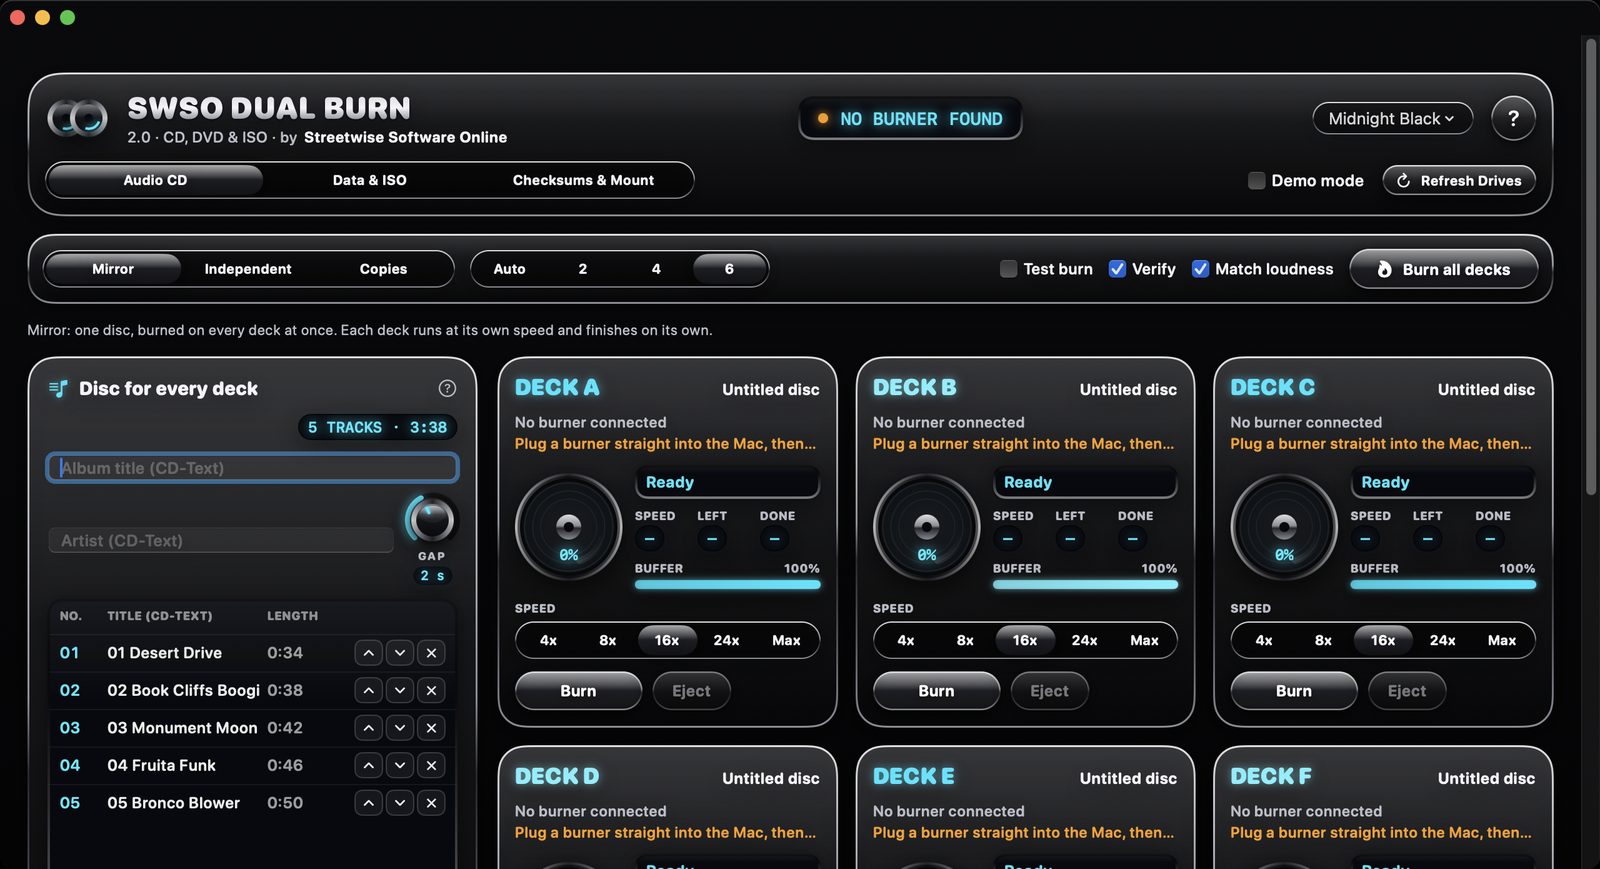Move track 02 Book Cliffs Boogie down
This screenshot has width=1600, height=869.
click(400, 690)
